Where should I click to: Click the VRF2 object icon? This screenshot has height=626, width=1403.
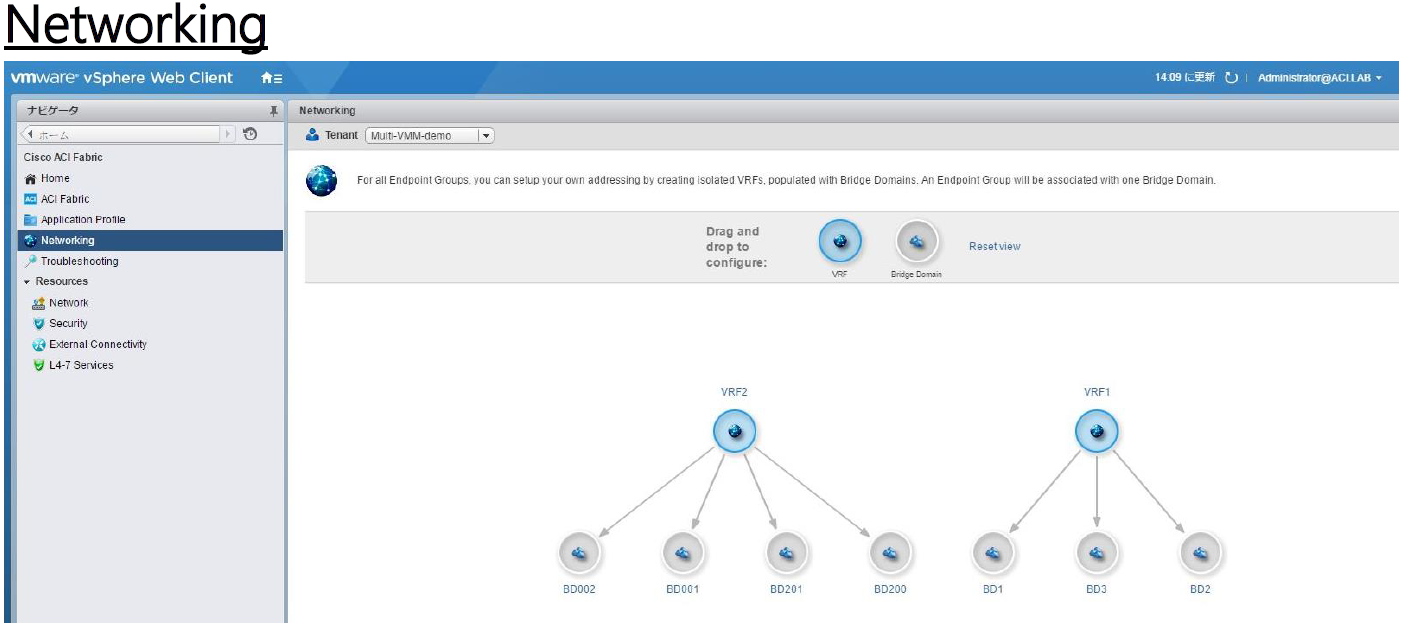coord(734,430)
